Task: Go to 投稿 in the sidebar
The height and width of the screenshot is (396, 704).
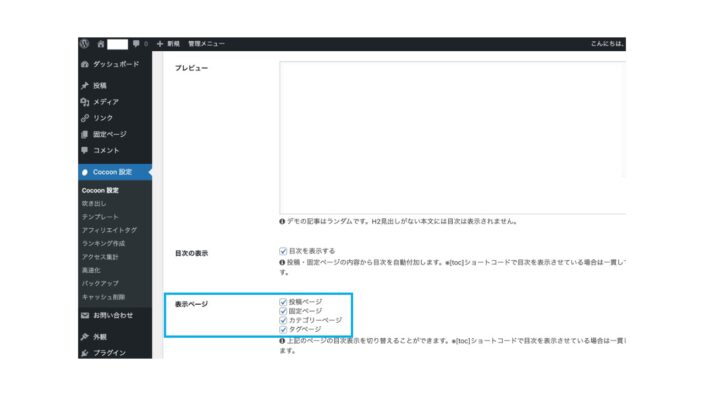Action: click(100, 85)
